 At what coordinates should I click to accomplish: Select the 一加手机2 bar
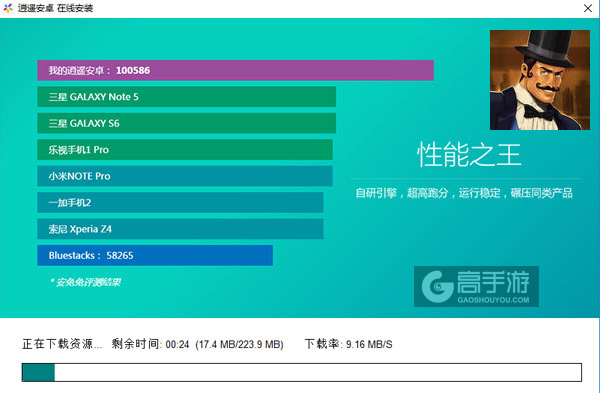[x=180, y=202]
